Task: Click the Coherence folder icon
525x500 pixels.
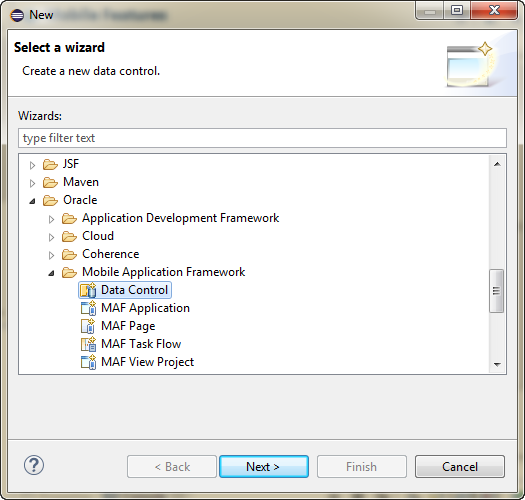Action: [69, 255]
